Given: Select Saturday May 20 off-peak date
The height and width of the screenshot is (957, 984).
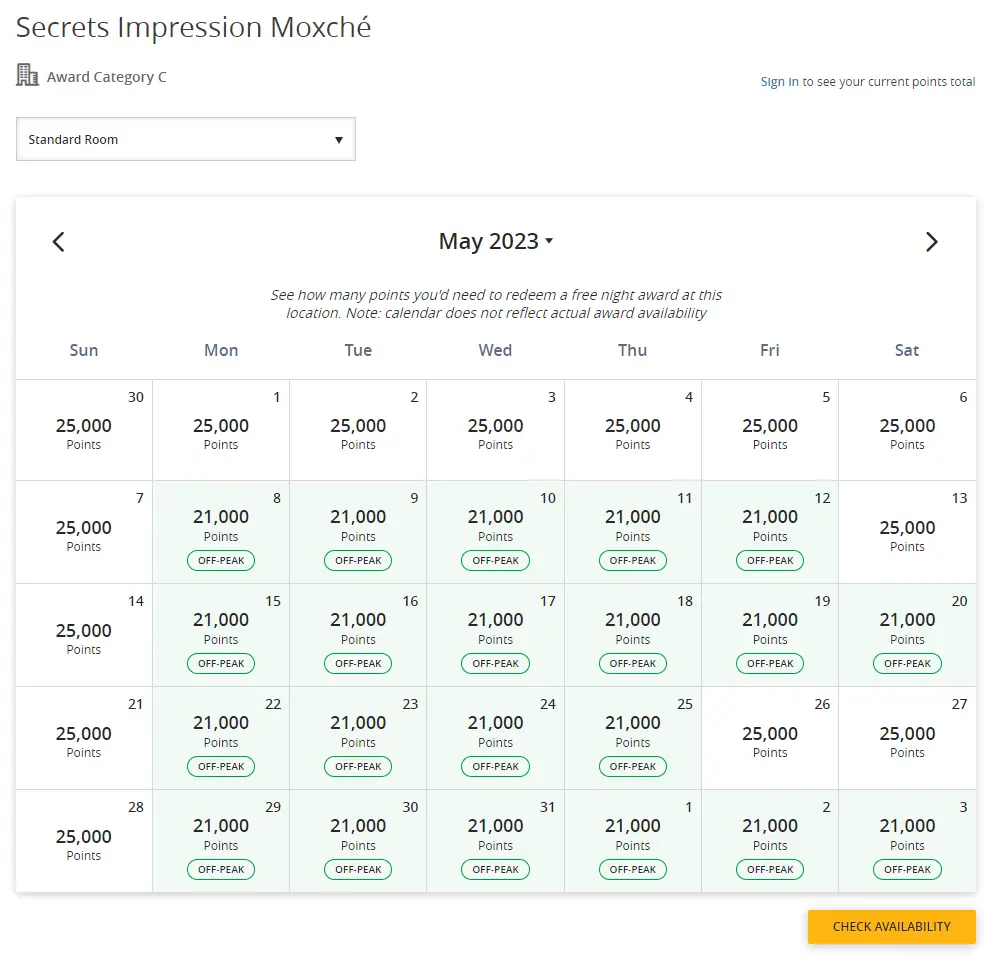Looking at the screenshot, I should (x=907, y=634).
